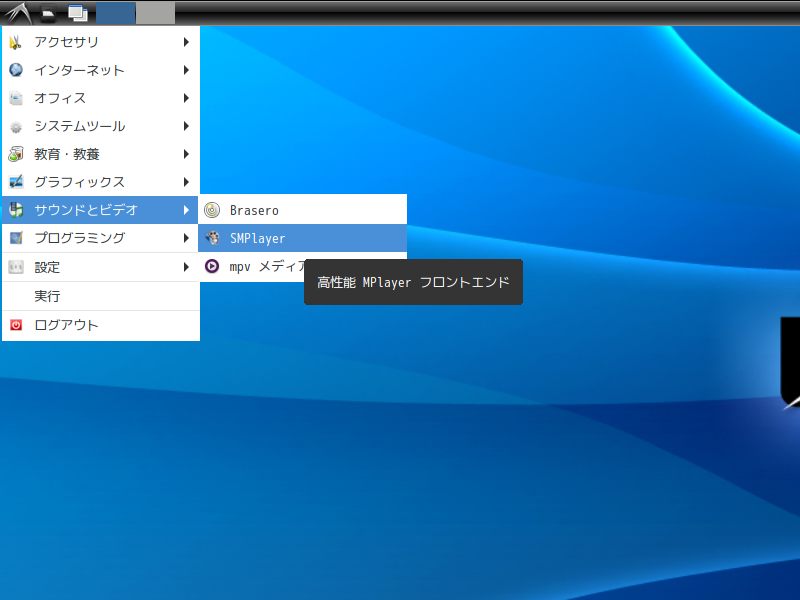Choose 実行 to run a command
800x600 pixels.
pos(101,296)
